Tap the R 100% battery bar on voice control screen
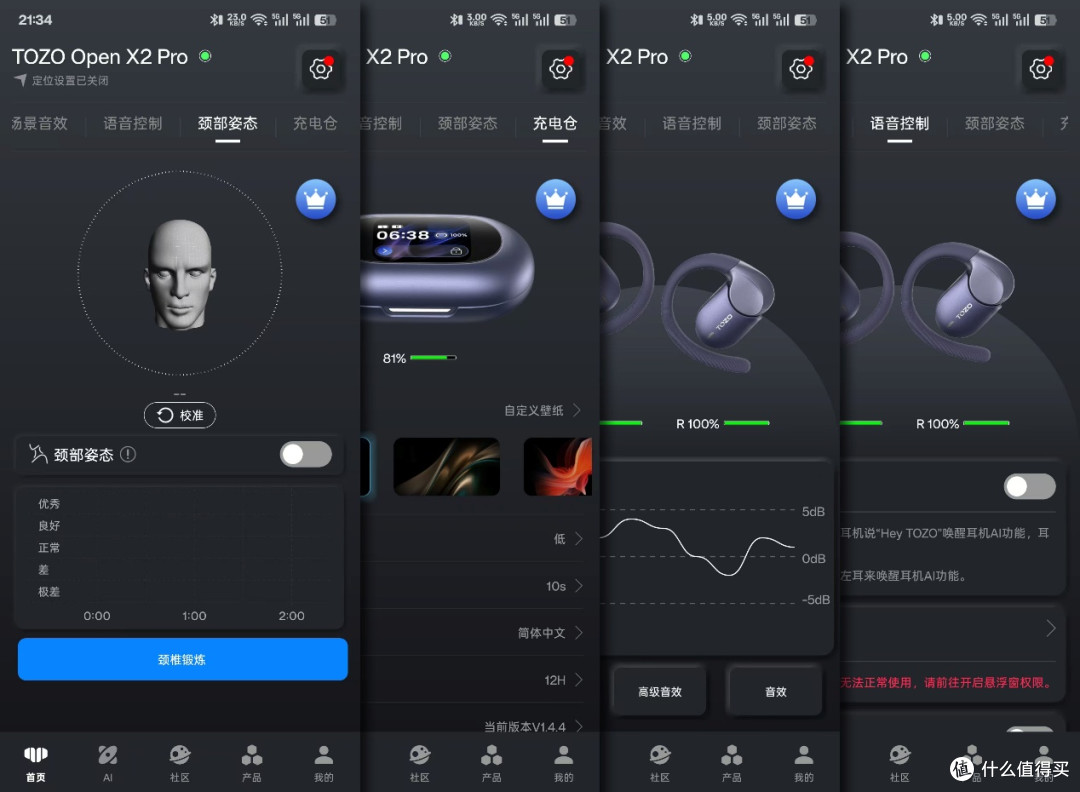Viewport: 1080px width, 792px height. point(986,423)
